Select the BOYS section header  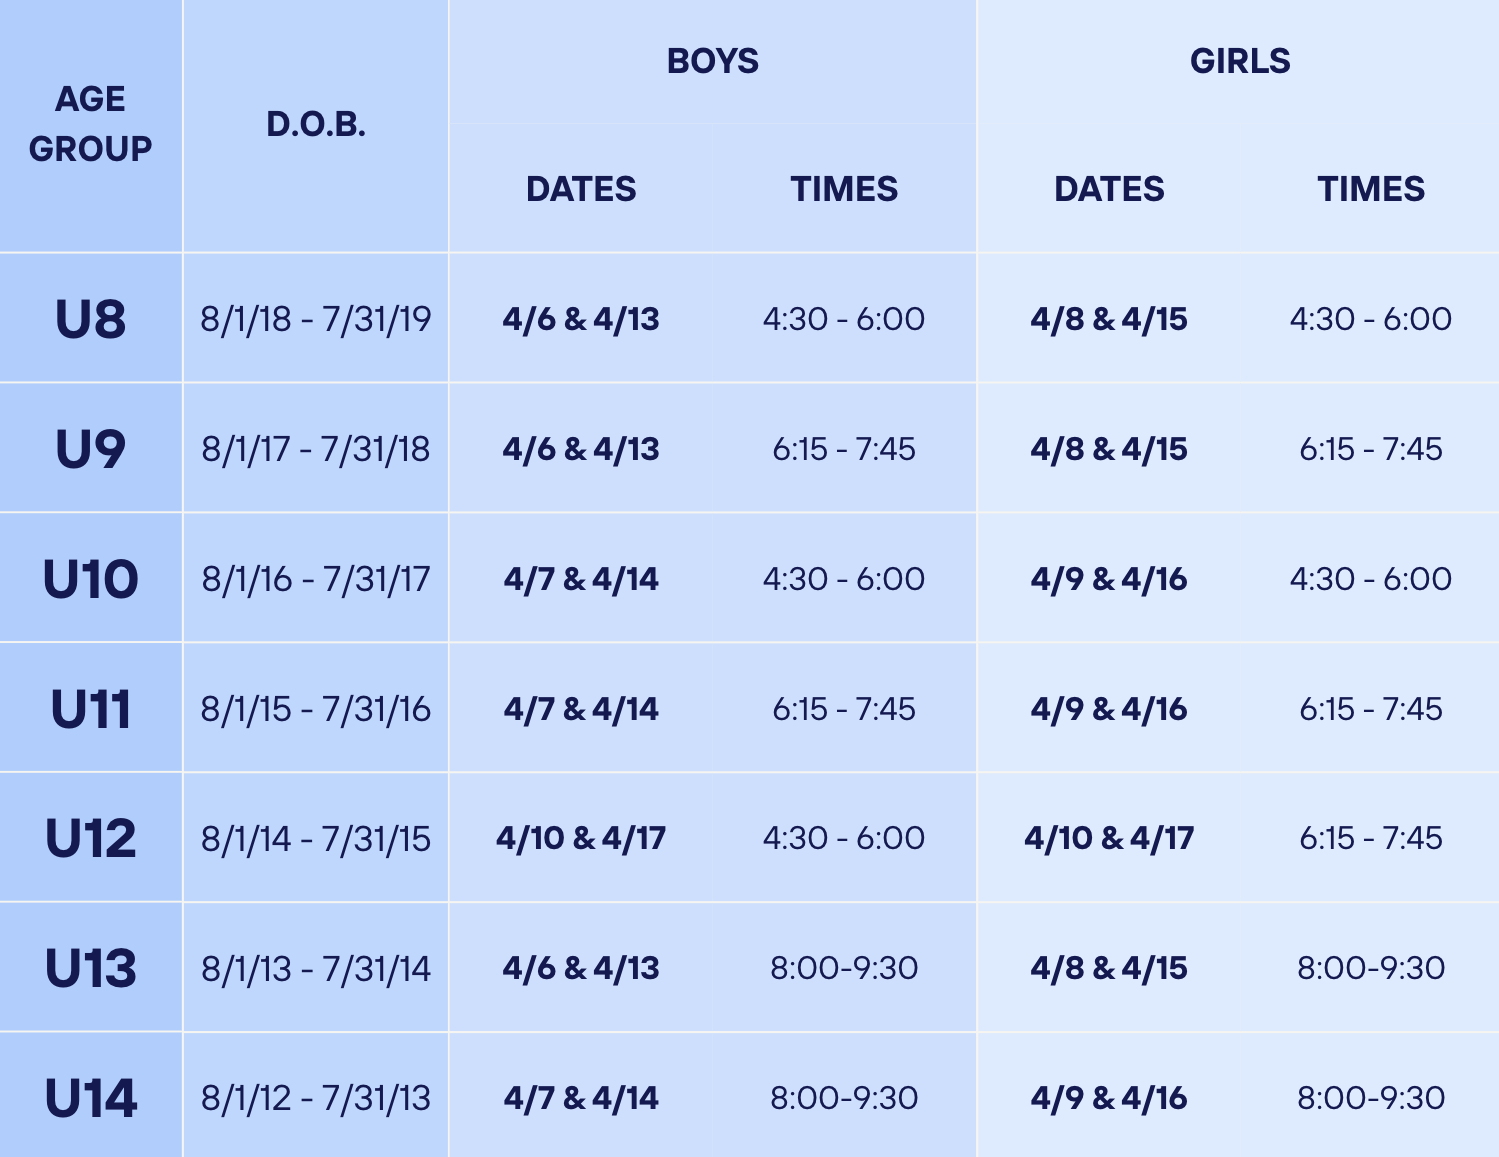(x=713, y=61)
